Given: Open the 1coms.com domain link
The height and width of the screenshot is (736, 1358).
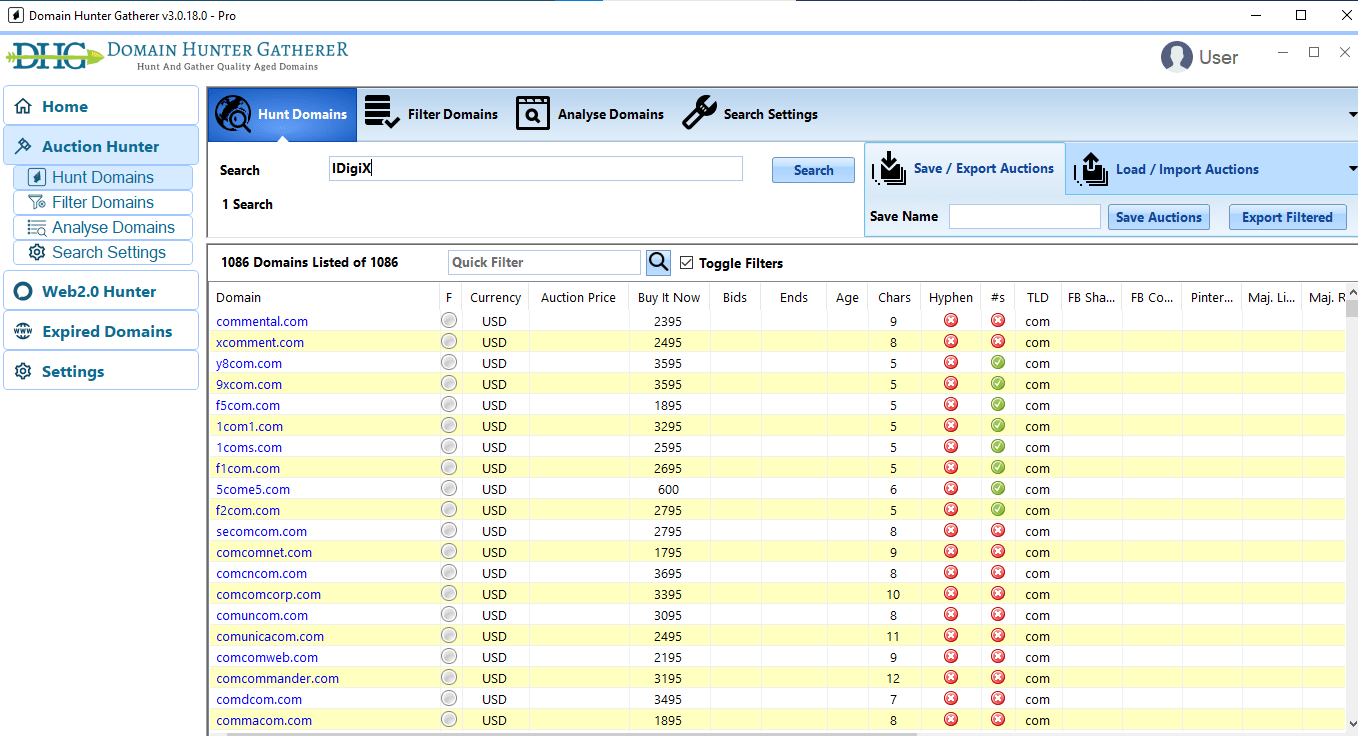Looking at the screenshot, I should click(x=249, y=447).
